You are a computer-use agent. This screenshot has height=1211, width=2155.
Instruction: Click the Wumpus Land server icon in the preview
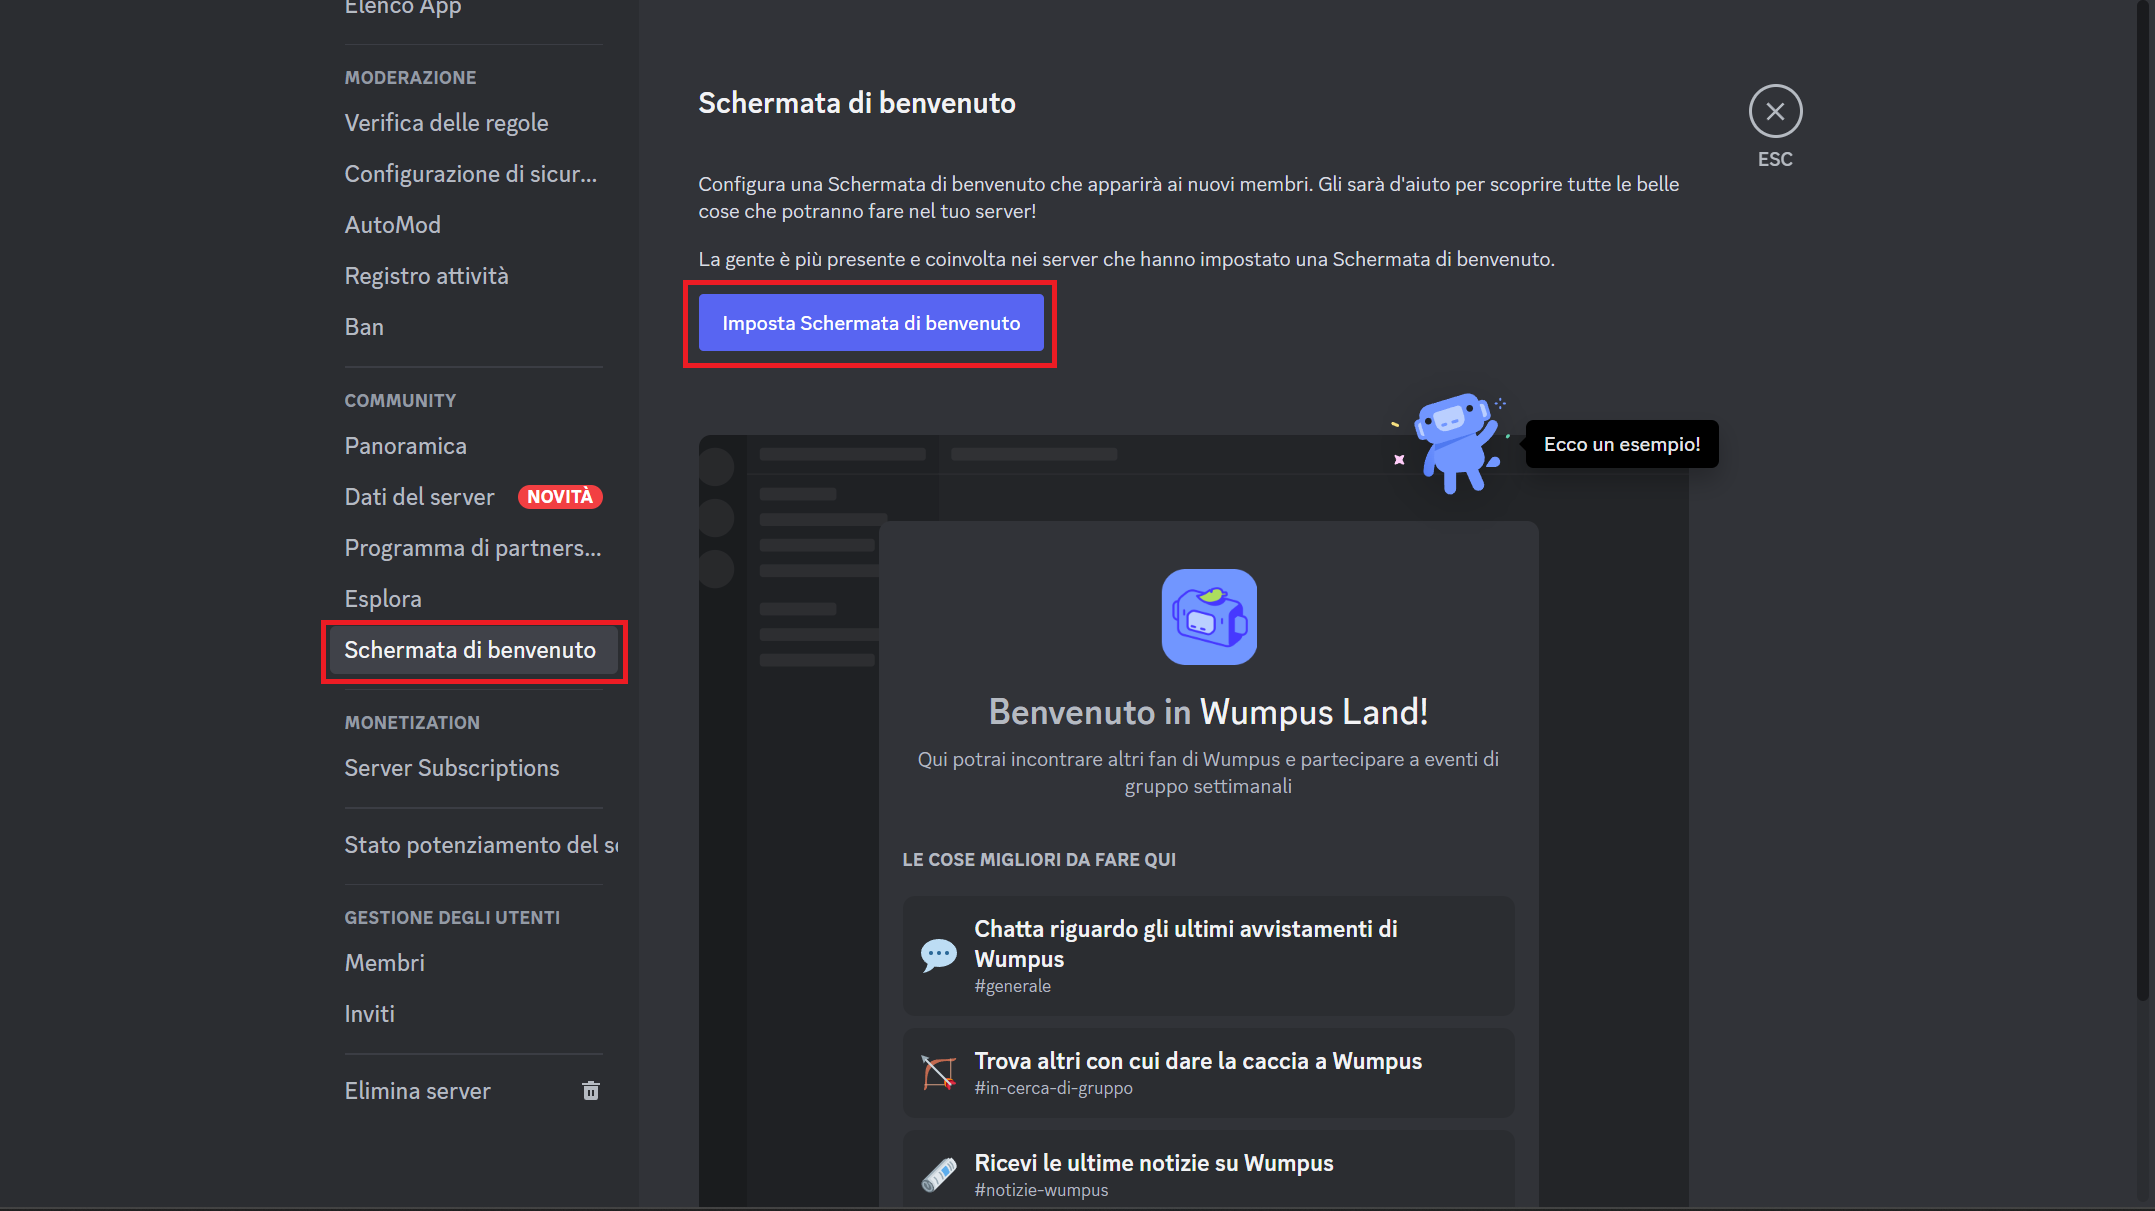[1208, 617]
